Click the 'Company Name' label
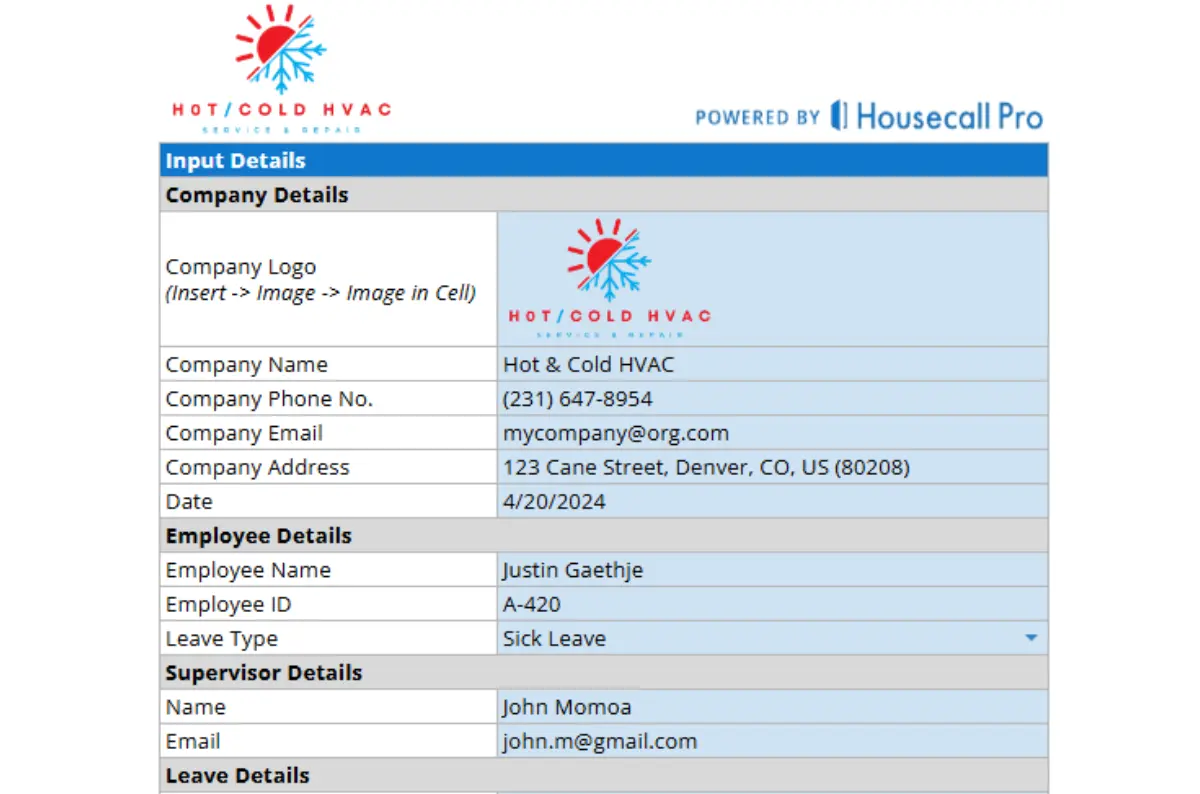Image resolution: width=1200 pixels, height=794 pixels. click(x=246, y=364)
